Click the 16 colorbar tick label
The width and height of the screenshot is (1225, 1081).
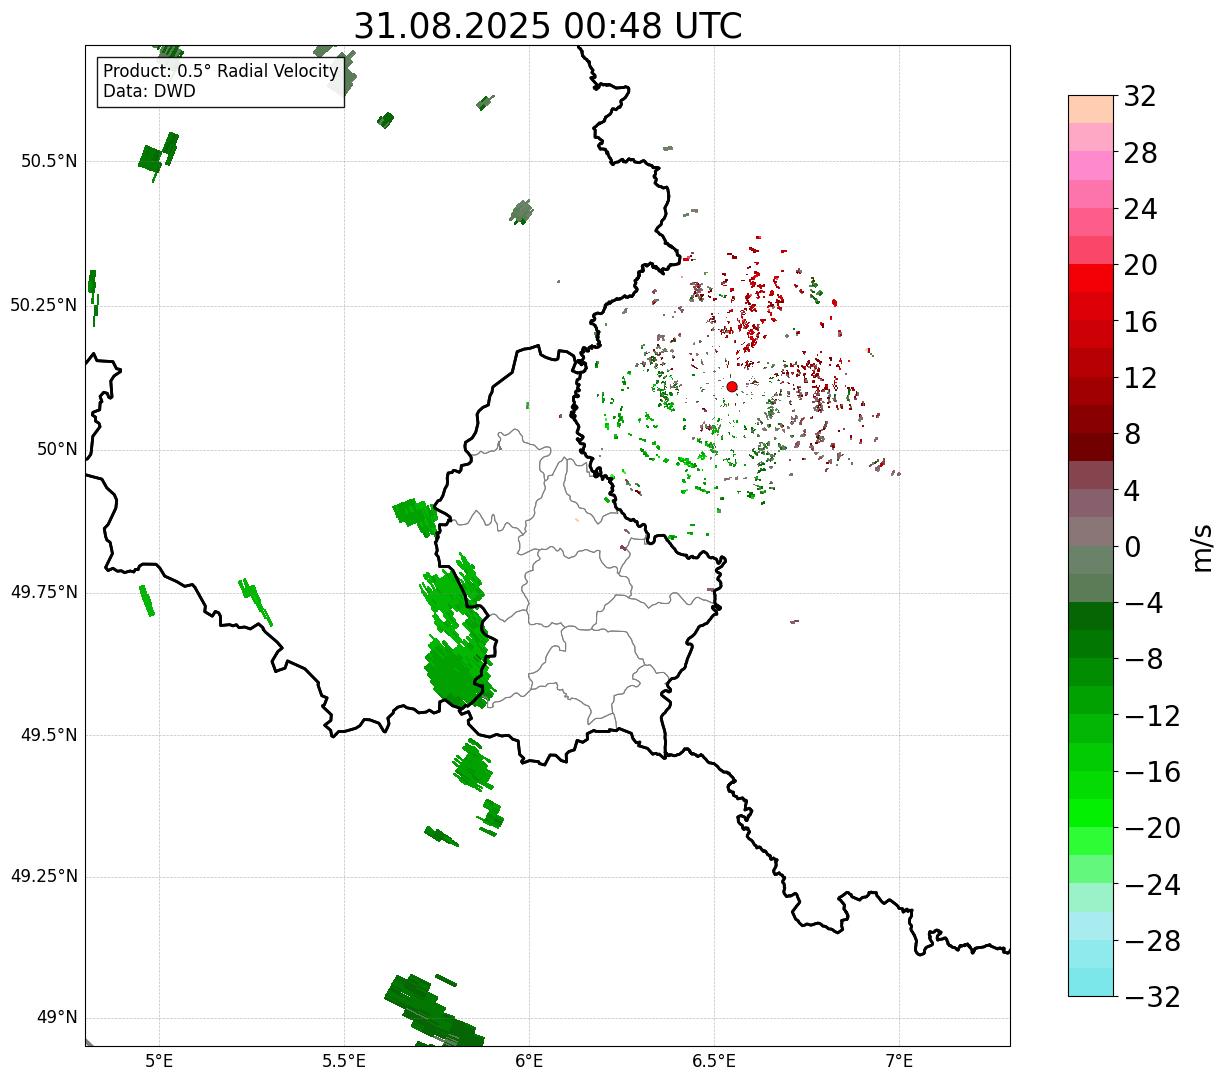point(1140,322)
